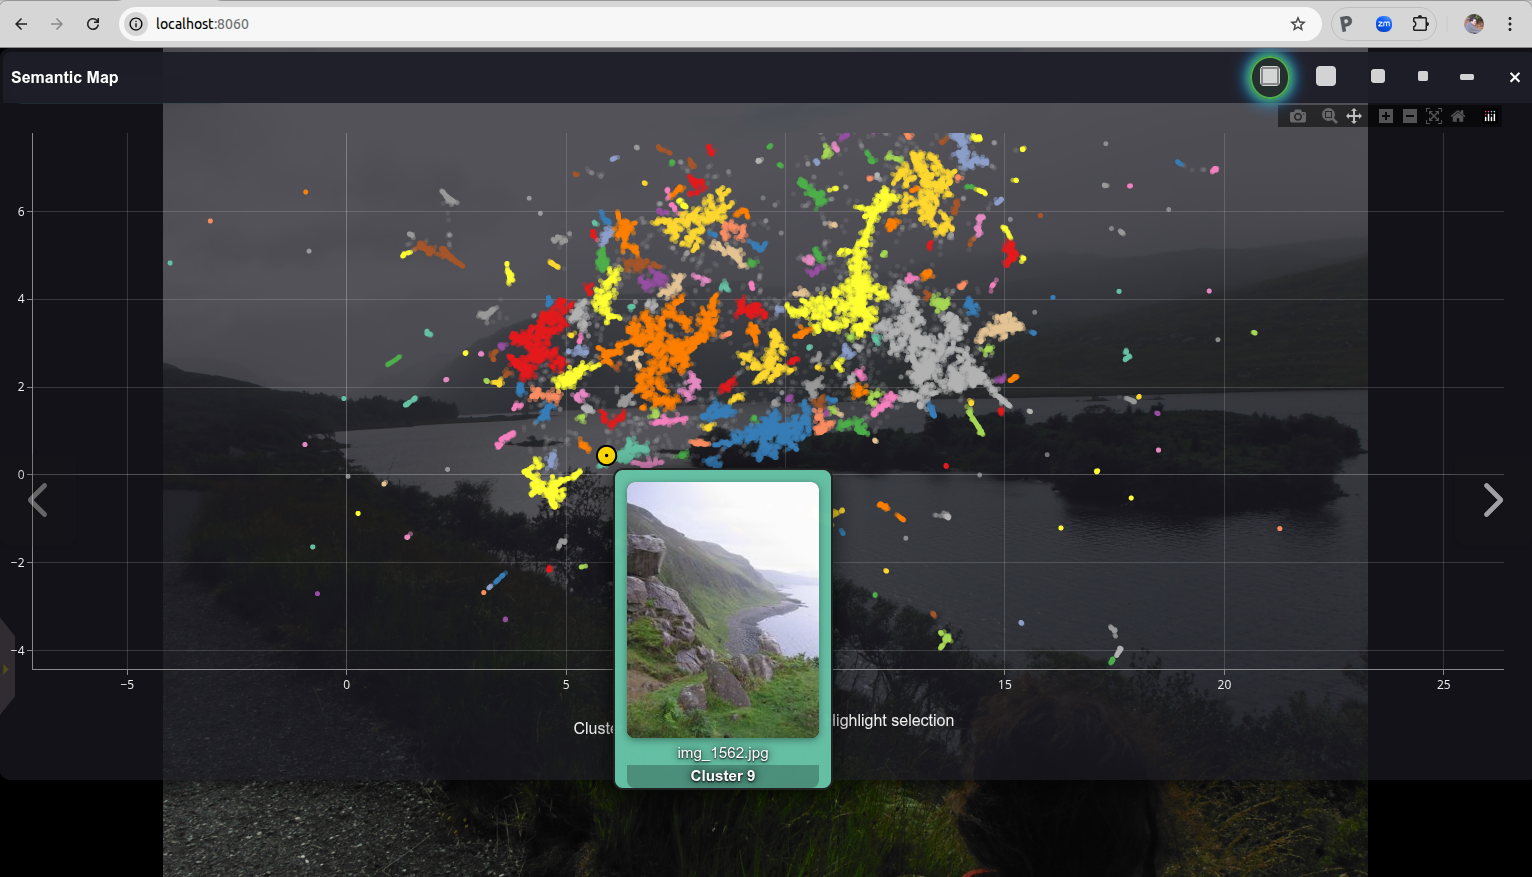The height and width of the screenshot is (877, 1532).
Task: Go to next image with right chevron
Action: pos(1492,500)
